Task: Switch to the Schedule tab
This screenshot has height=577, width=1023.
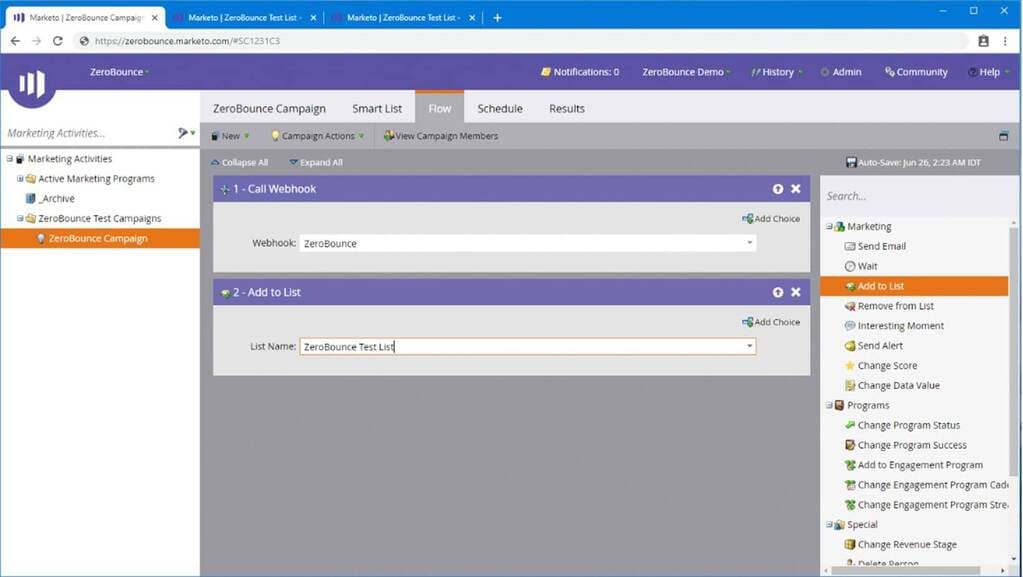Action: (500, 108)
